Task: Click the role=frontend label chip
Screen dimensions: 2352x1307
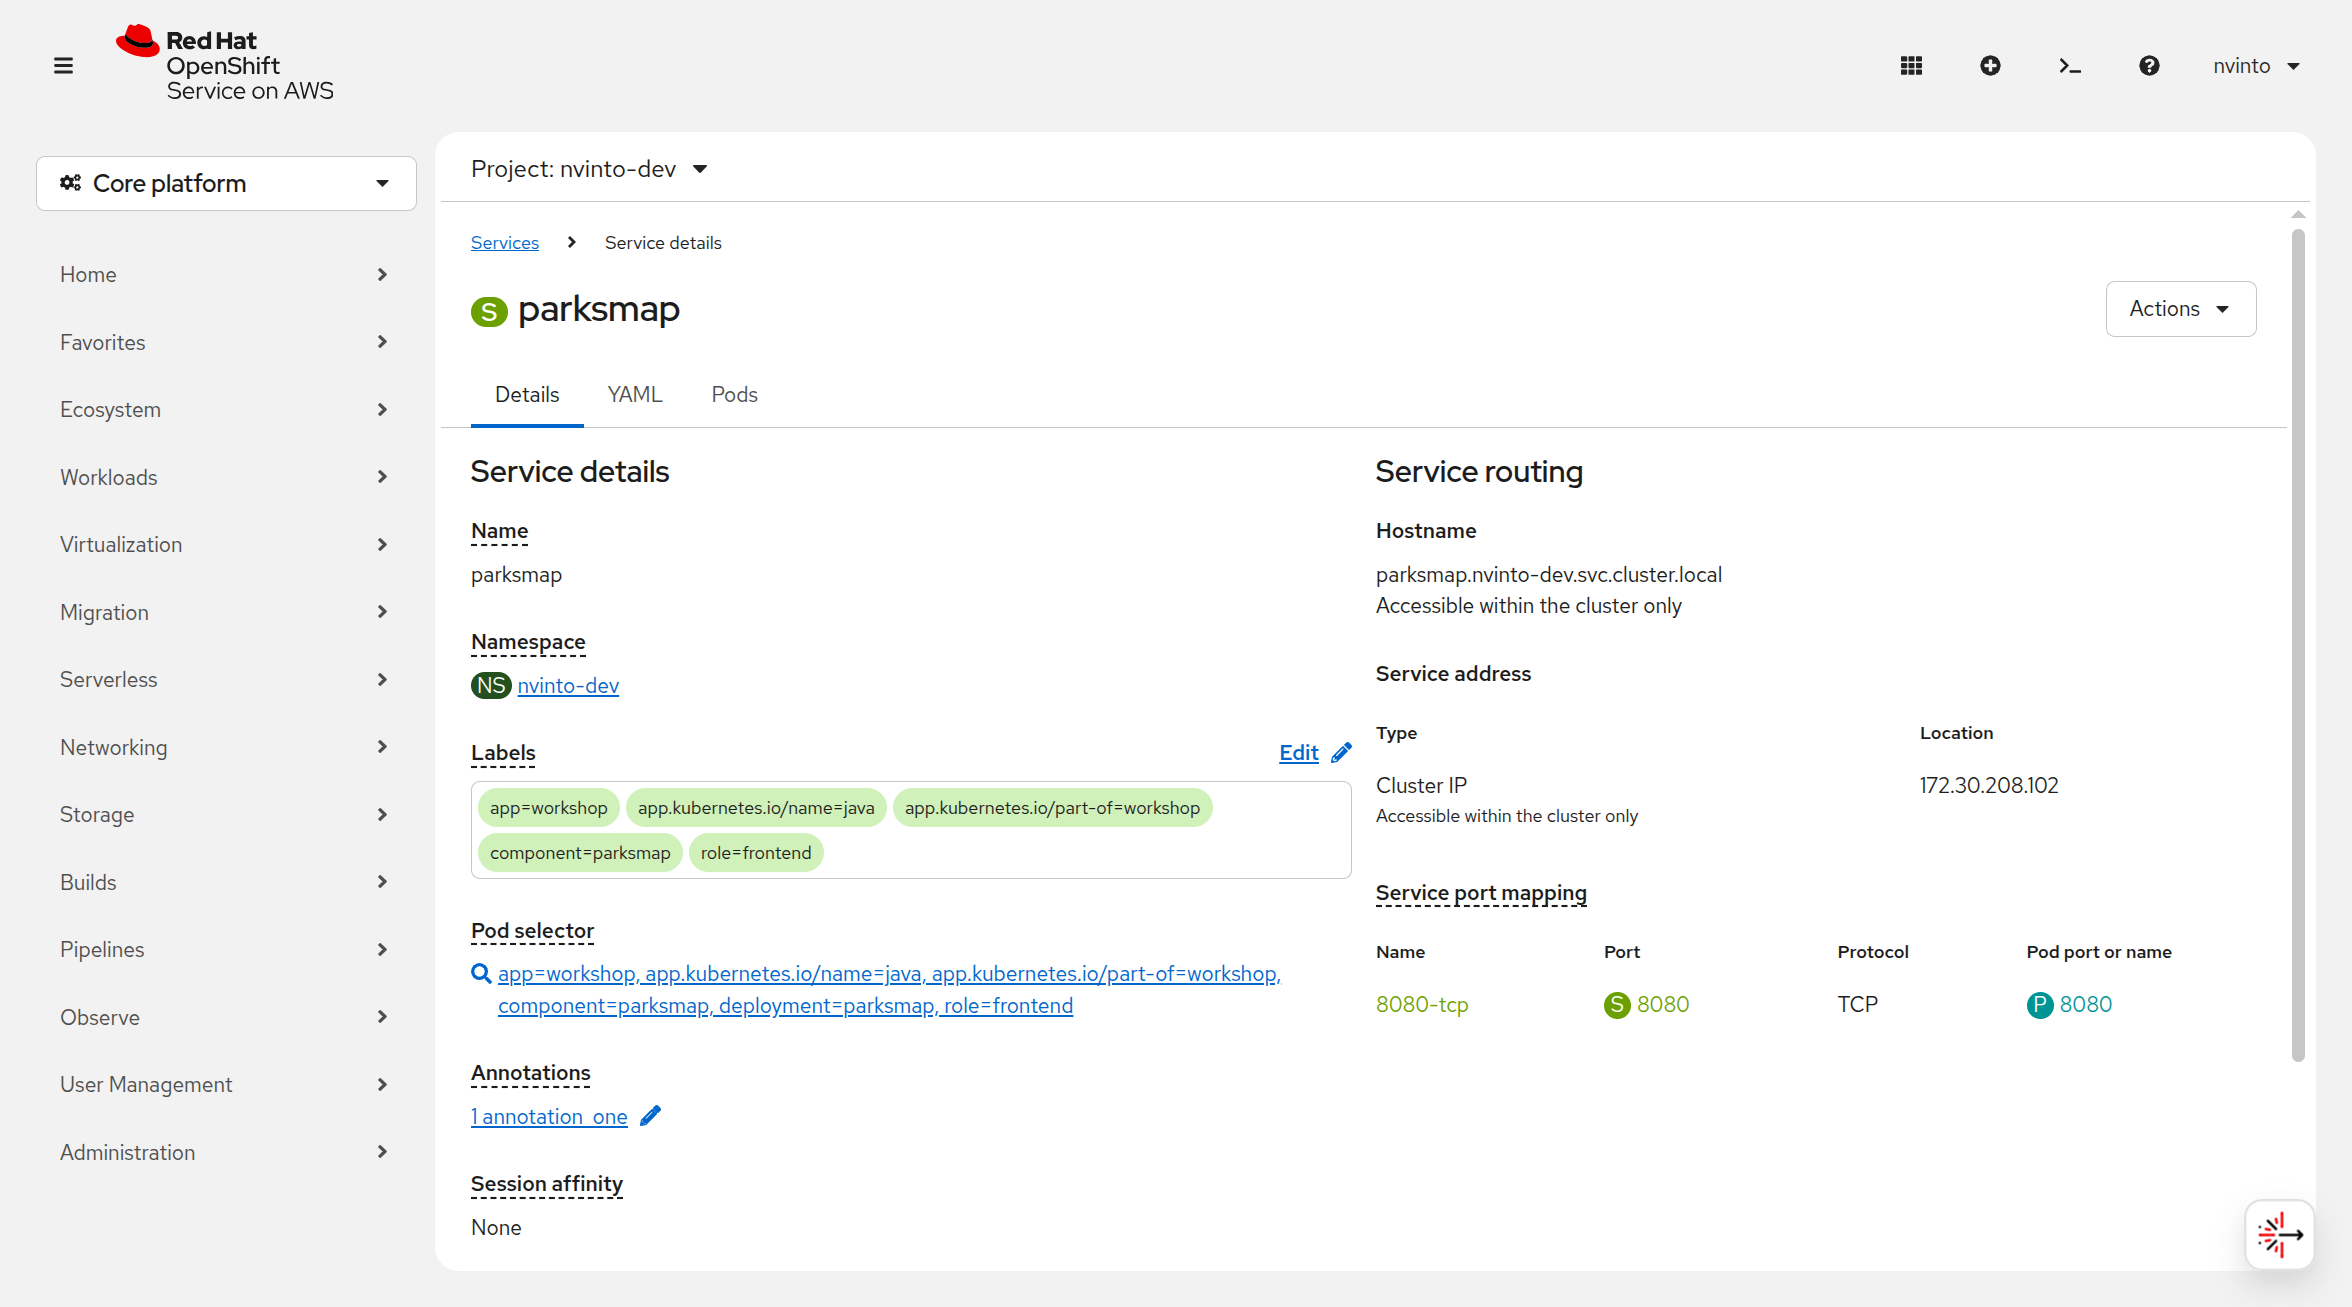Action: click(x=756, y=853)
